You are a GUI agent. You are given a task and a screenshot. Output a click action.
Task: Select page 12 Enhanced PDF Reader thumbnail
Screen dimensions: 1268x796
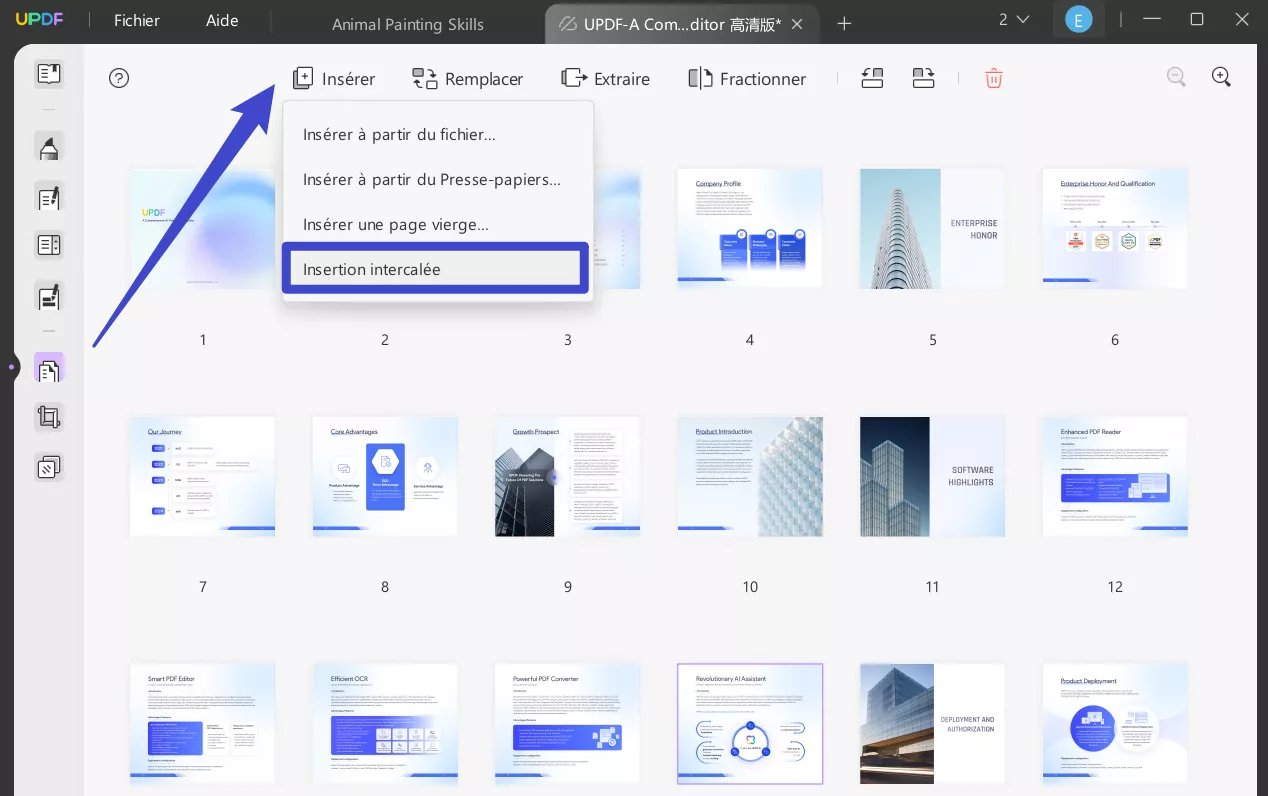tap(1115, 476)
